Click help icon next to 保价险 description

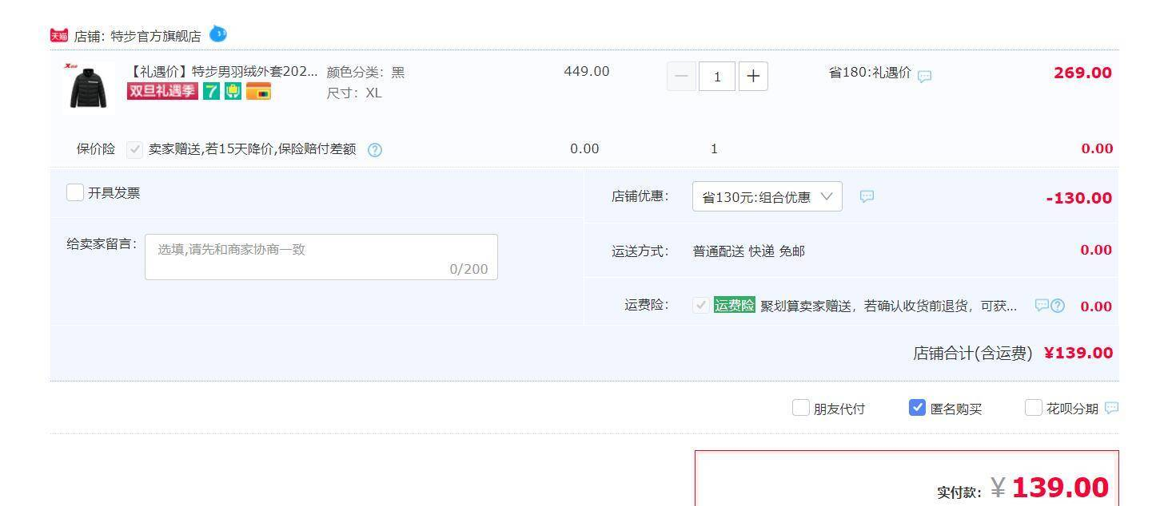coord(375,150)
